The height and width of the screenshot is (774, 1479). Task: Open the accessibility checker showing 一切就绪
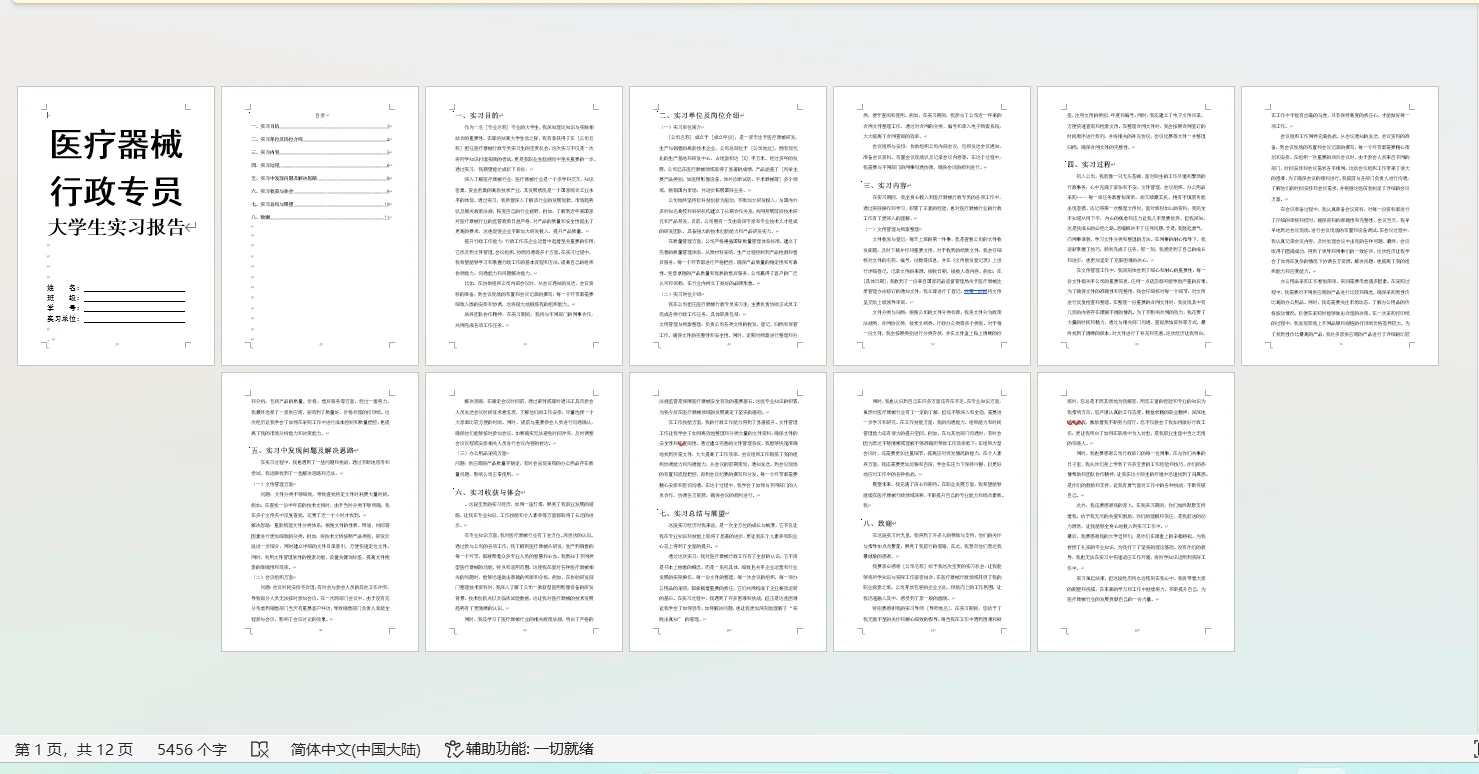tap(516, 748)
